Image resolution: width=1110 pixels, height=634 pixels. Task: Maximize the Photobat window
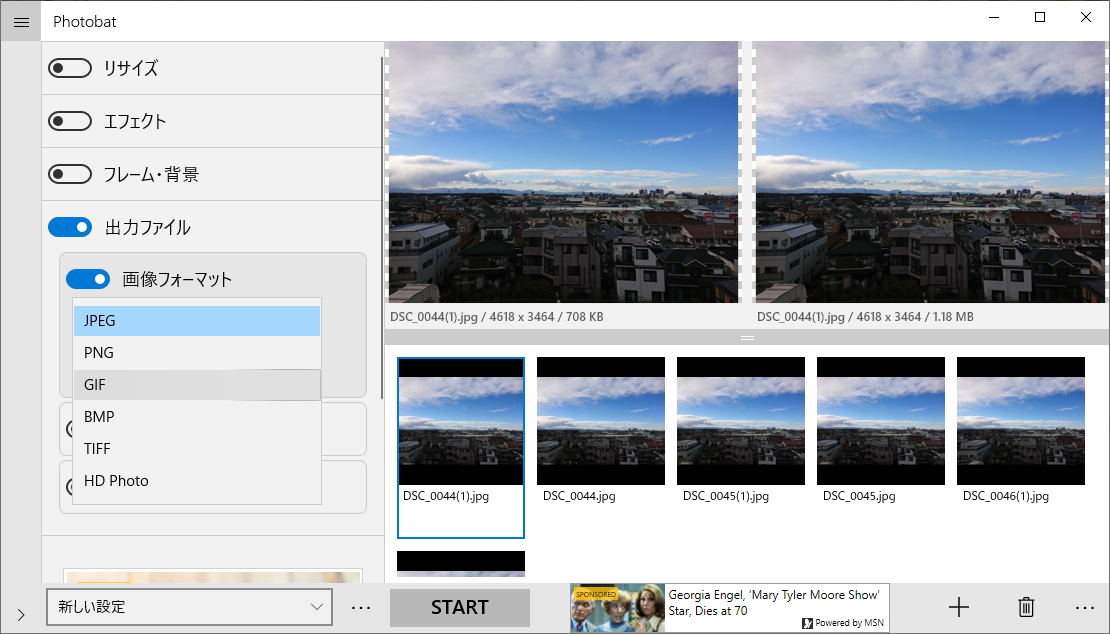point(1040,18)
